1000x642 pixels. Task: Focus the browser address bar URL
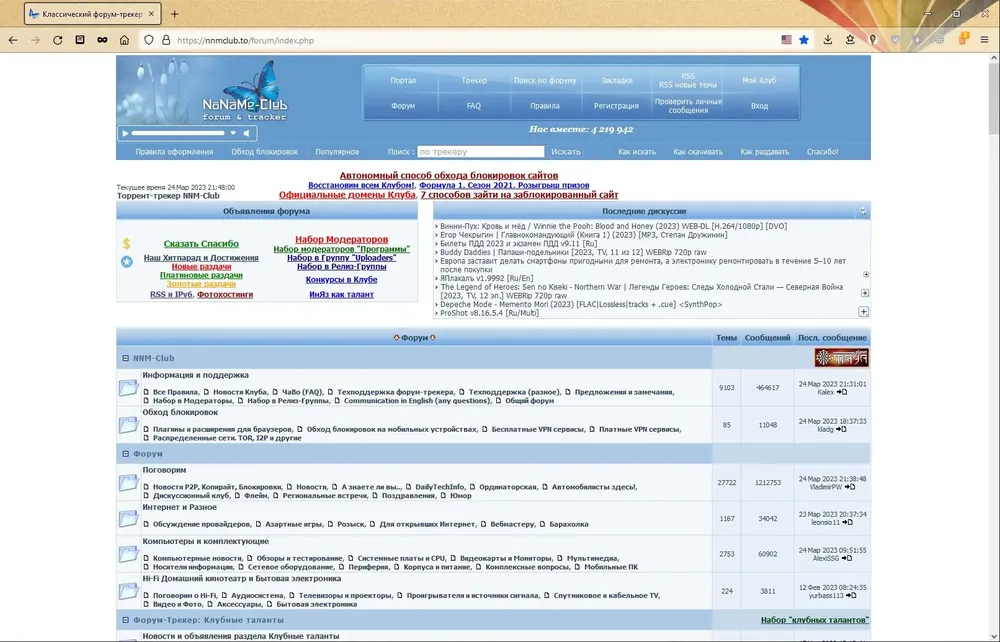[x=472, y=40]
